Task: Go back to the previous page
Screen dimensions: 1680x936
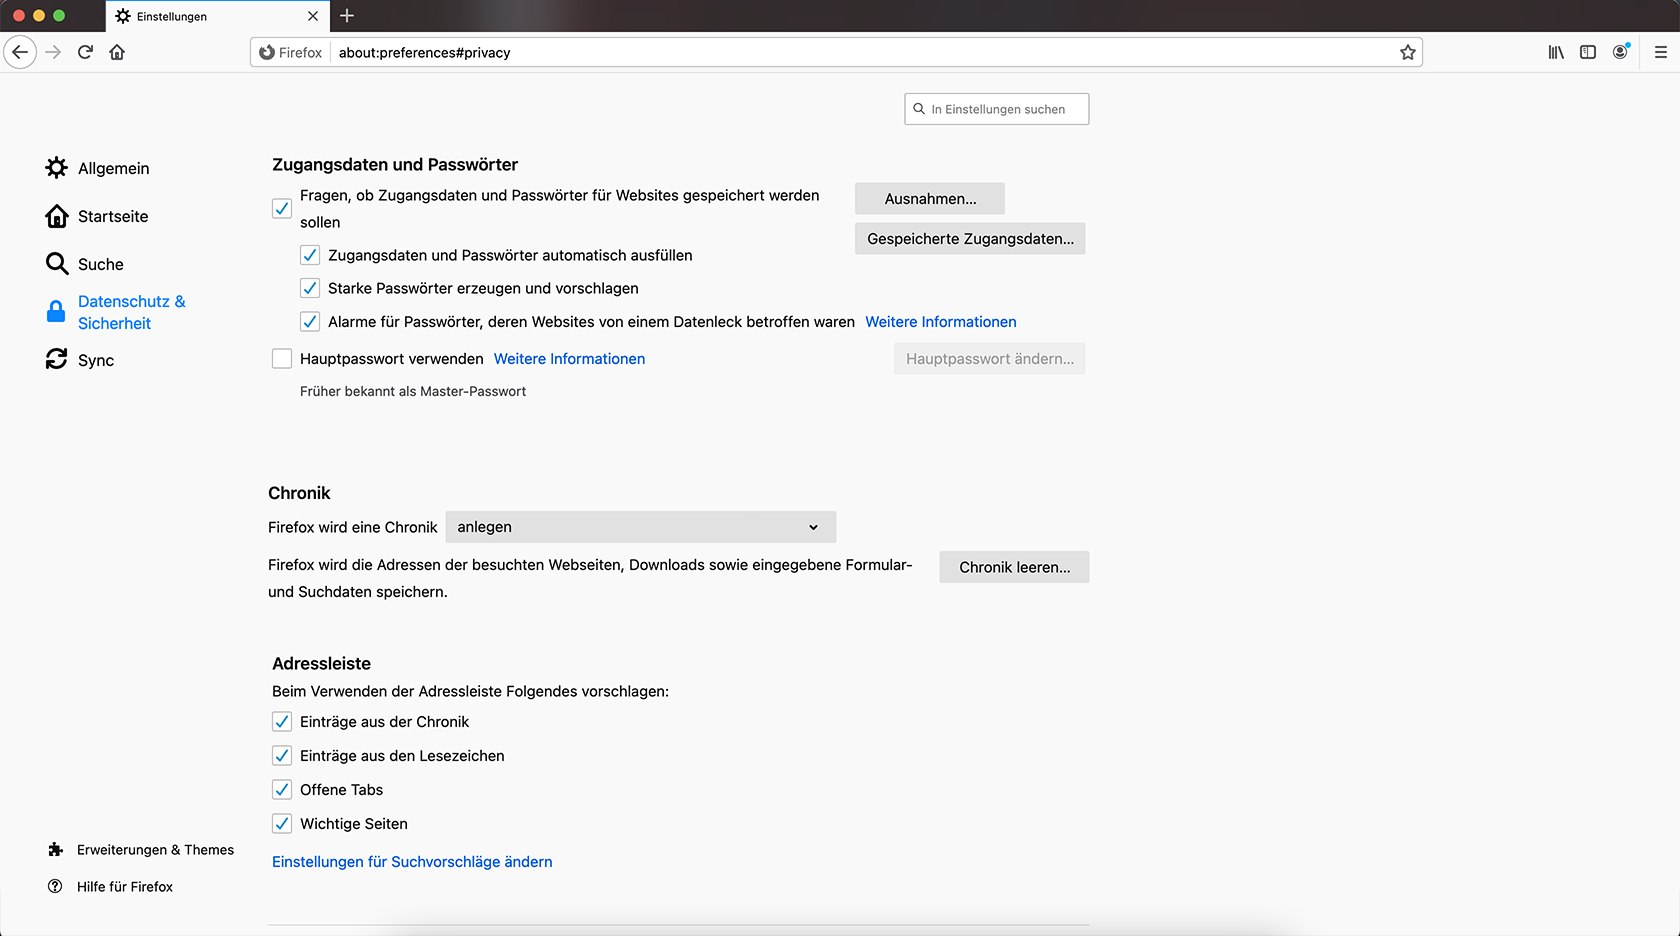Action: [x=20, y=52]
